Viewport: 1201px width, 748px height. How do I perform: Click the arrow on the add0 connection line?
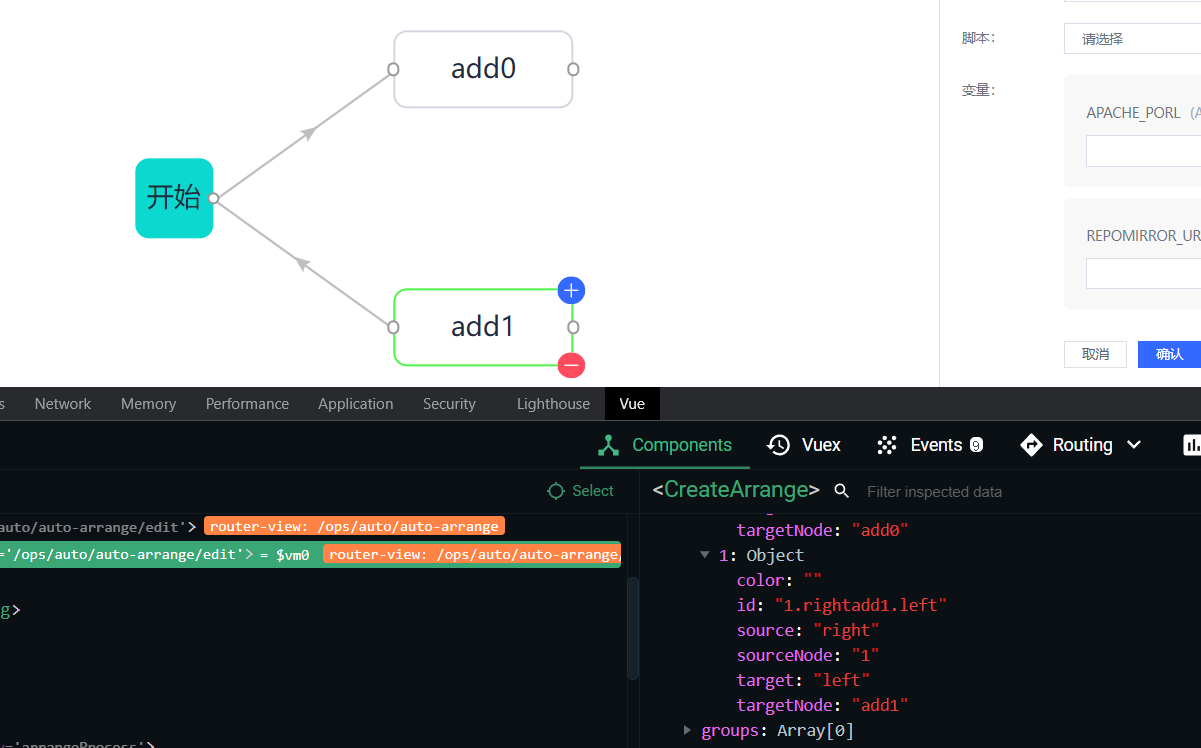coord(310,131)
